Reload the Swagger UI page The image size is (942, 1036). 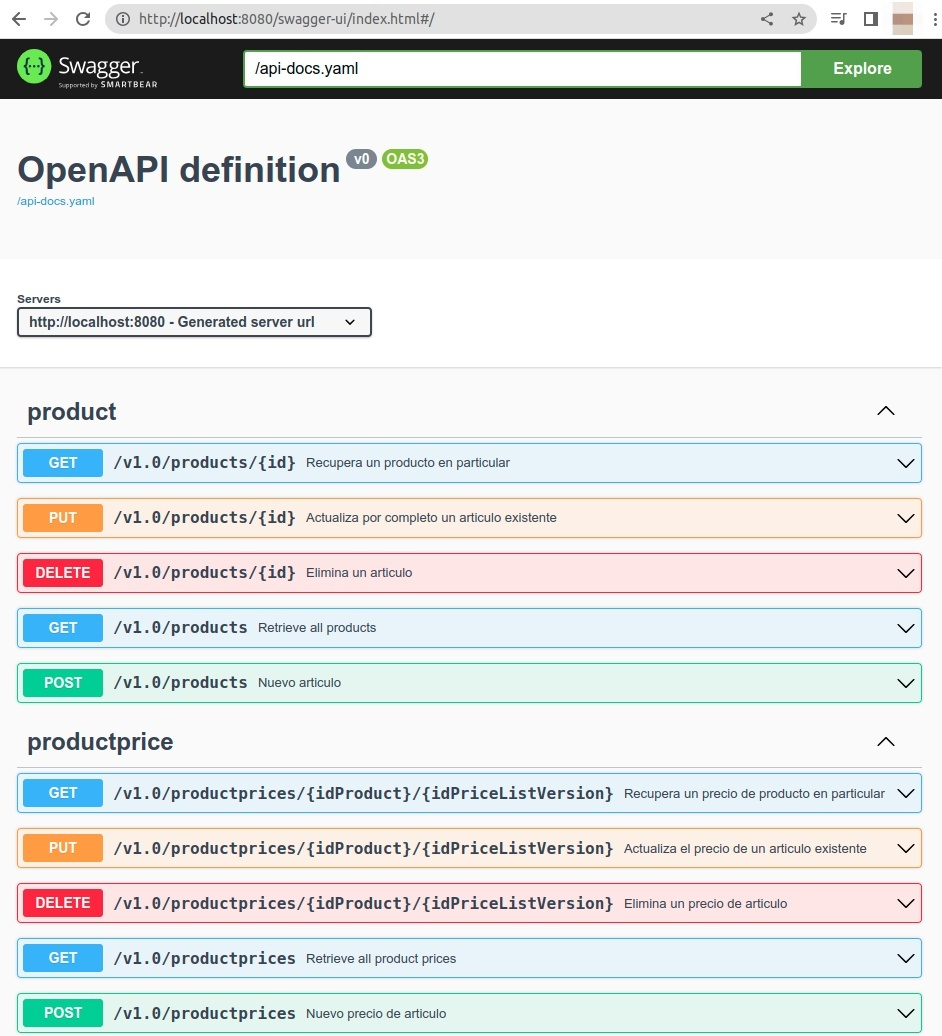coord(83,19)
